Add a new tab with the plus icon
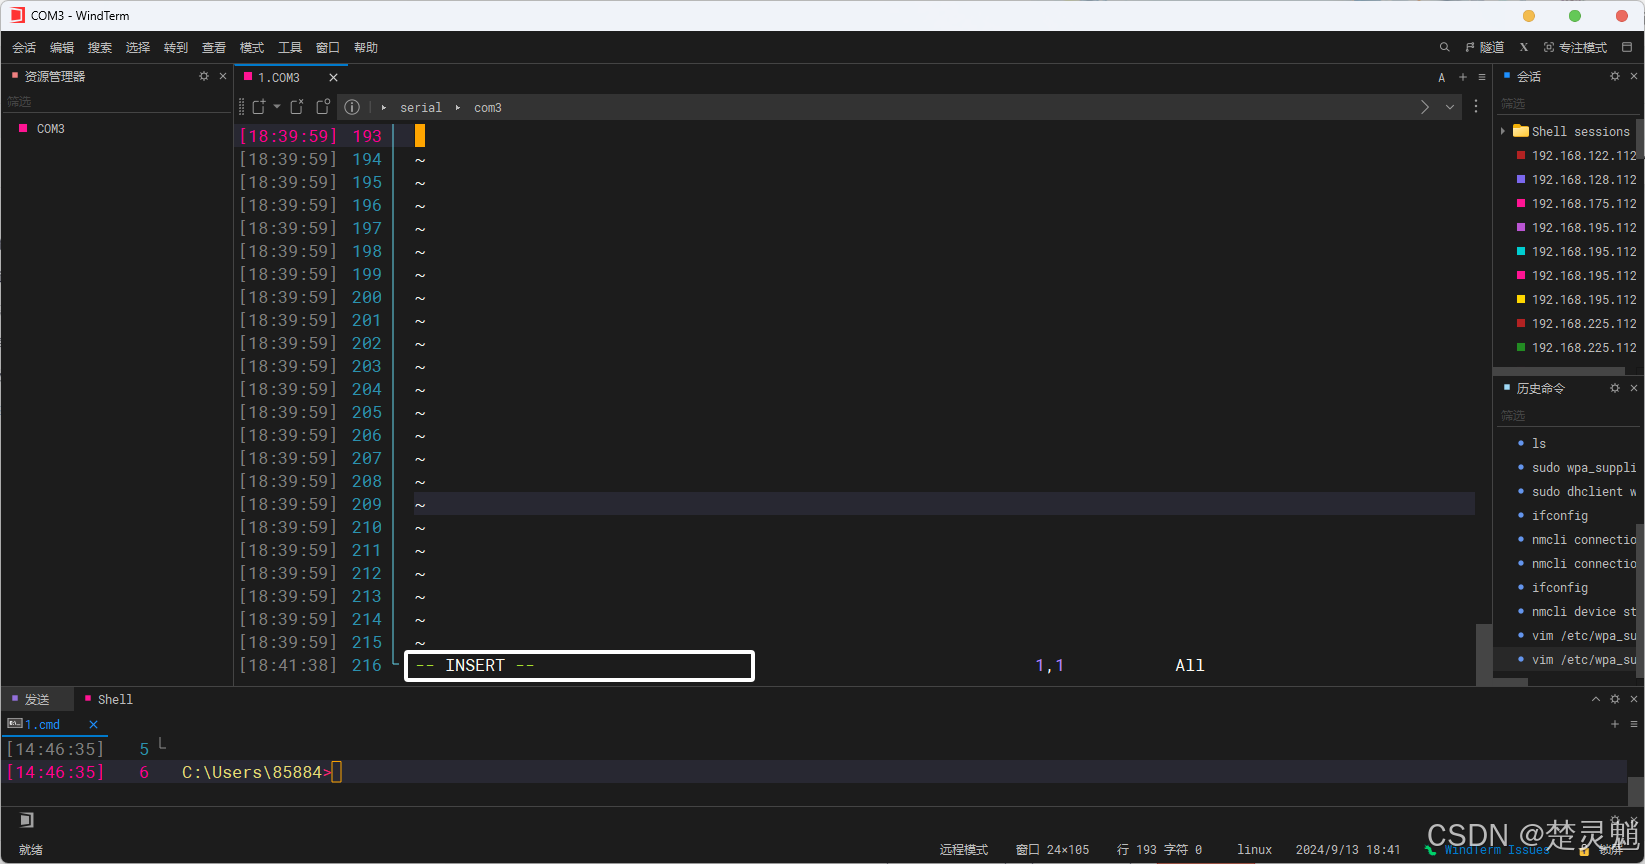This screenshot has height=864, width=1645. coord(1463,77)
